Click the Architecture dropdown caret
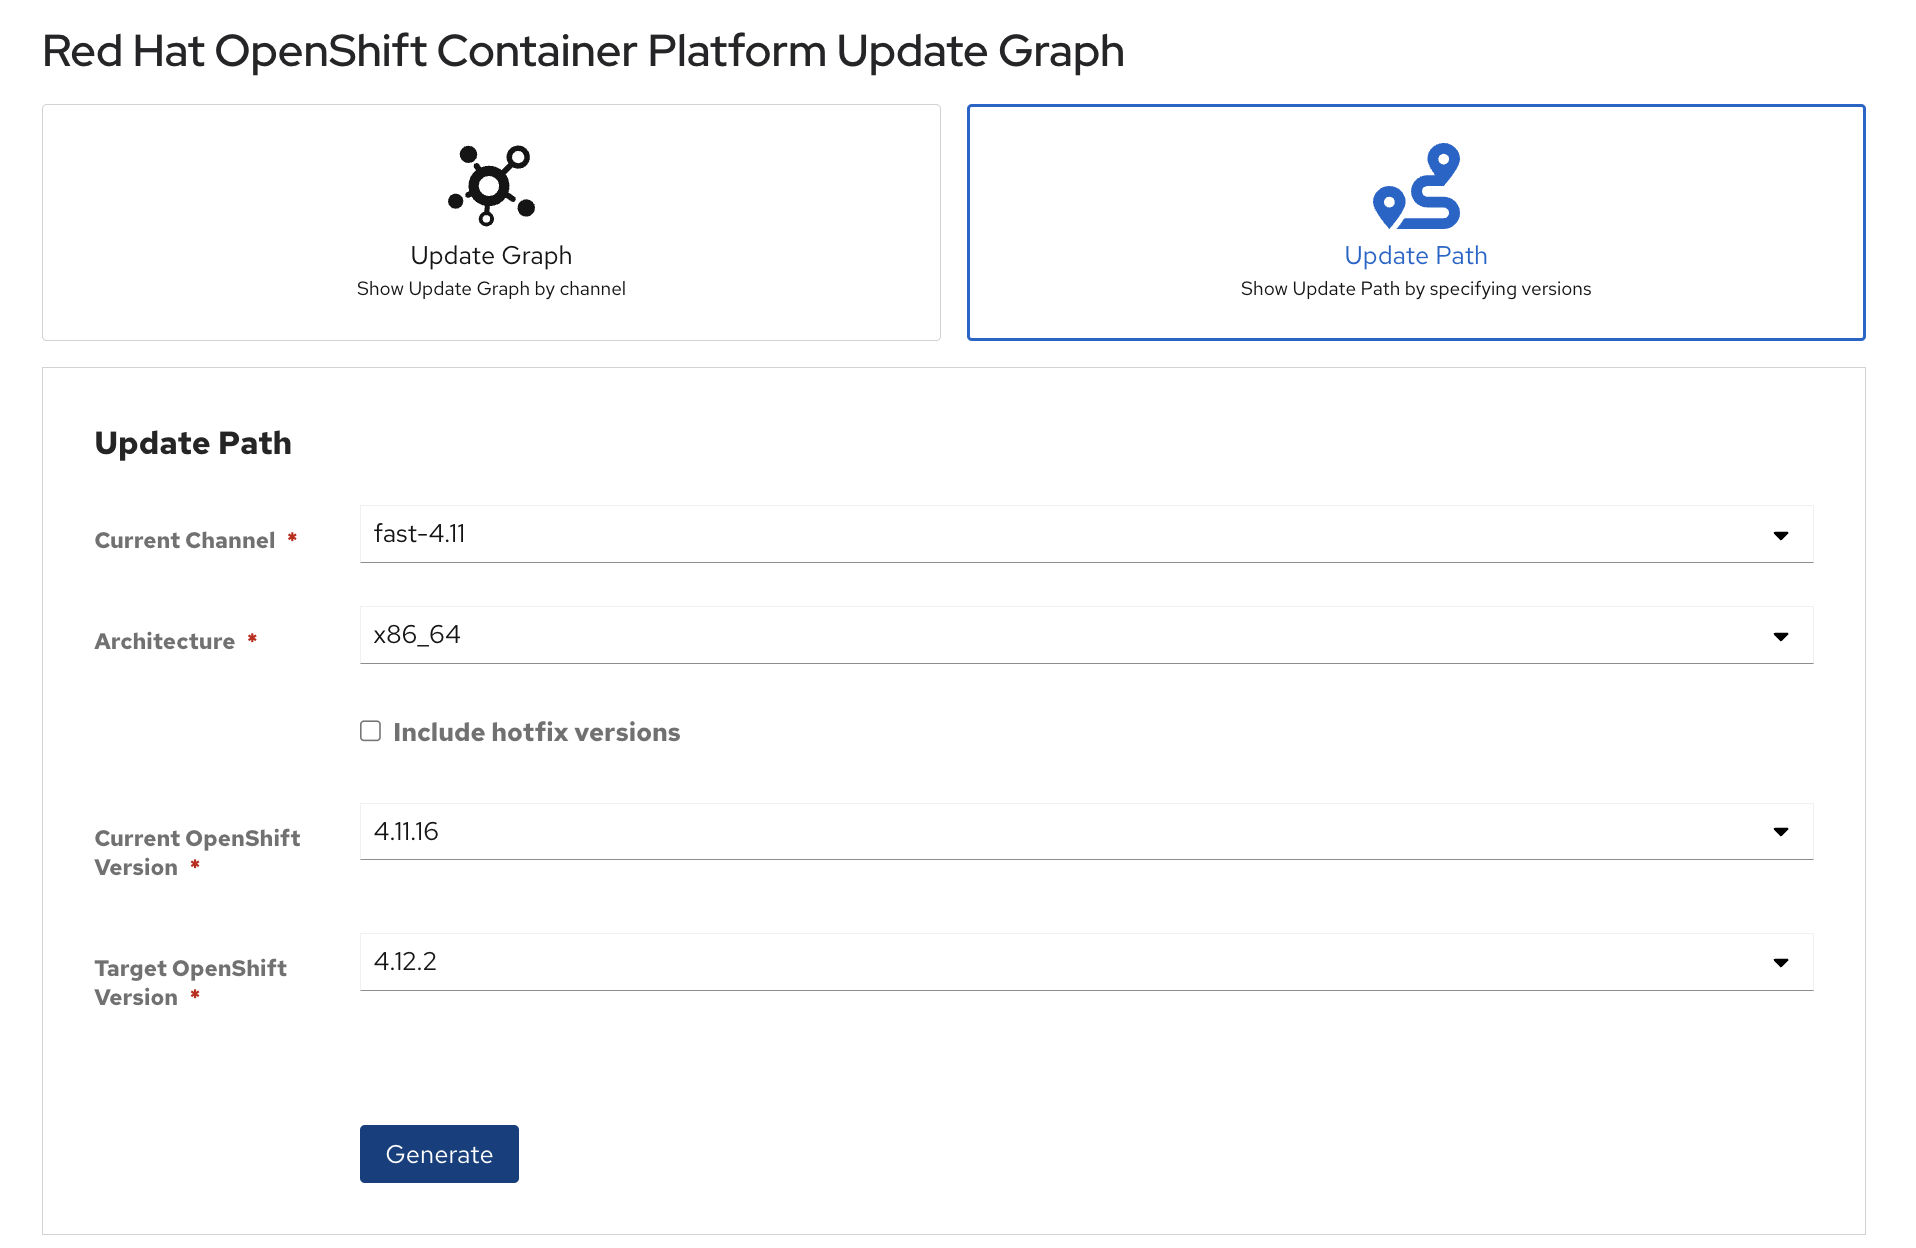 tap(1781, 635)
